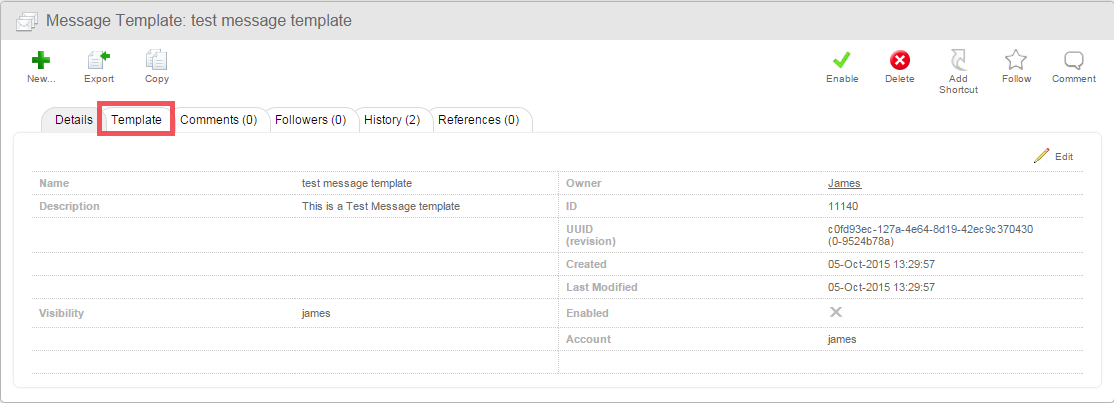This screenshot has height=403, width=1114.
Task: Click the message template envelope header icon
Action: click(x=28, y=20)
